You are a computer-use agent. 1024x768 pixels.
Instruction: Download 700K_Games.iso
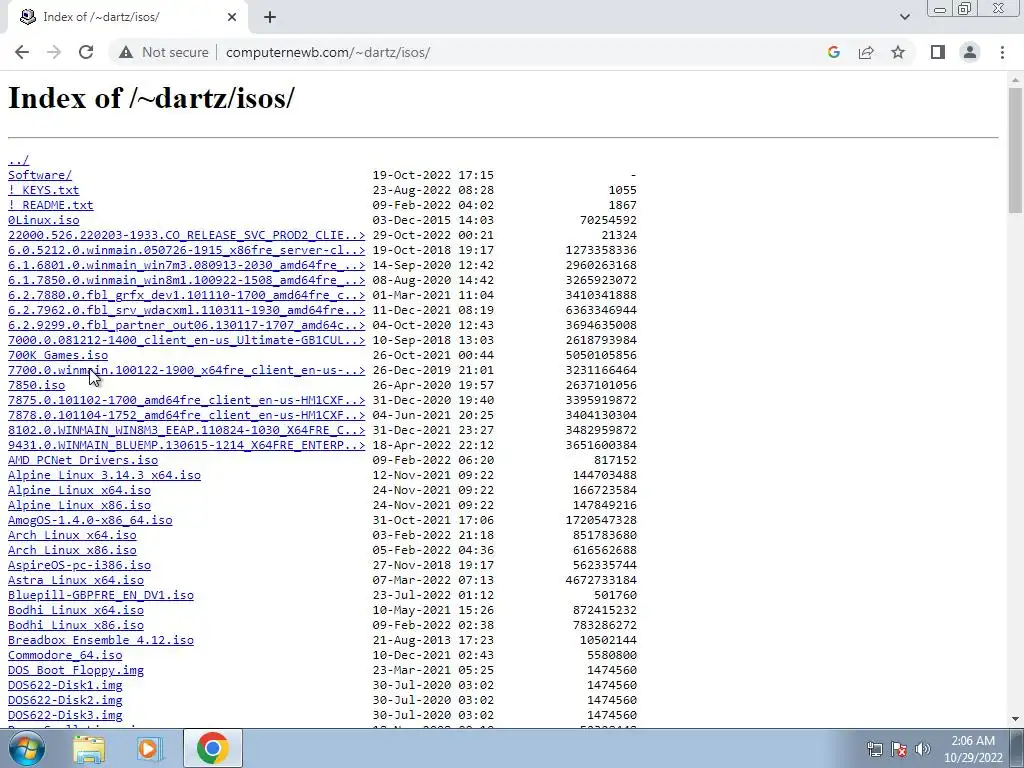[57, 355]
